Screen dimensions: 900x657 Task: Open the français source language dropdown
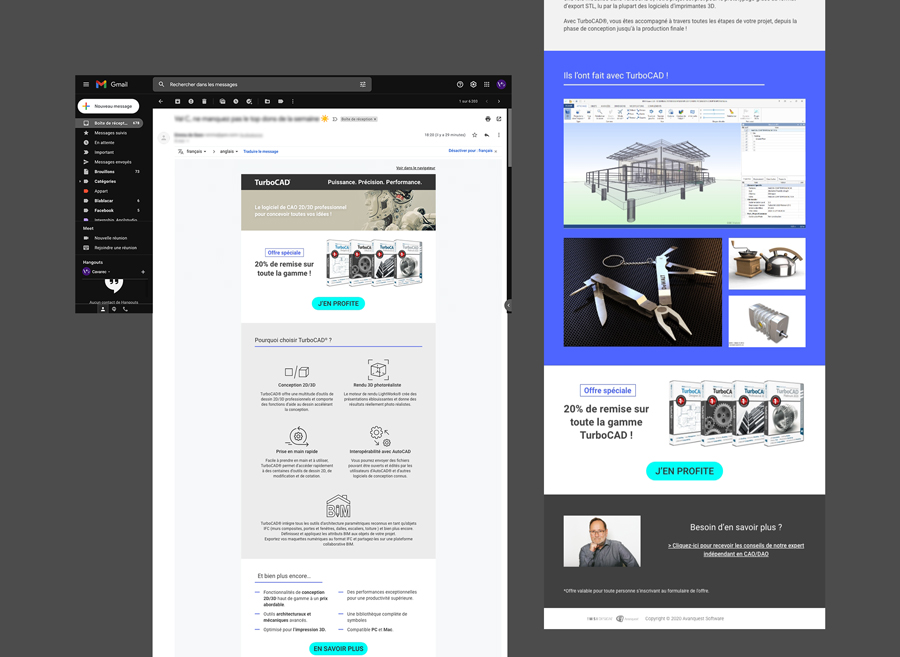pos(196,151)
